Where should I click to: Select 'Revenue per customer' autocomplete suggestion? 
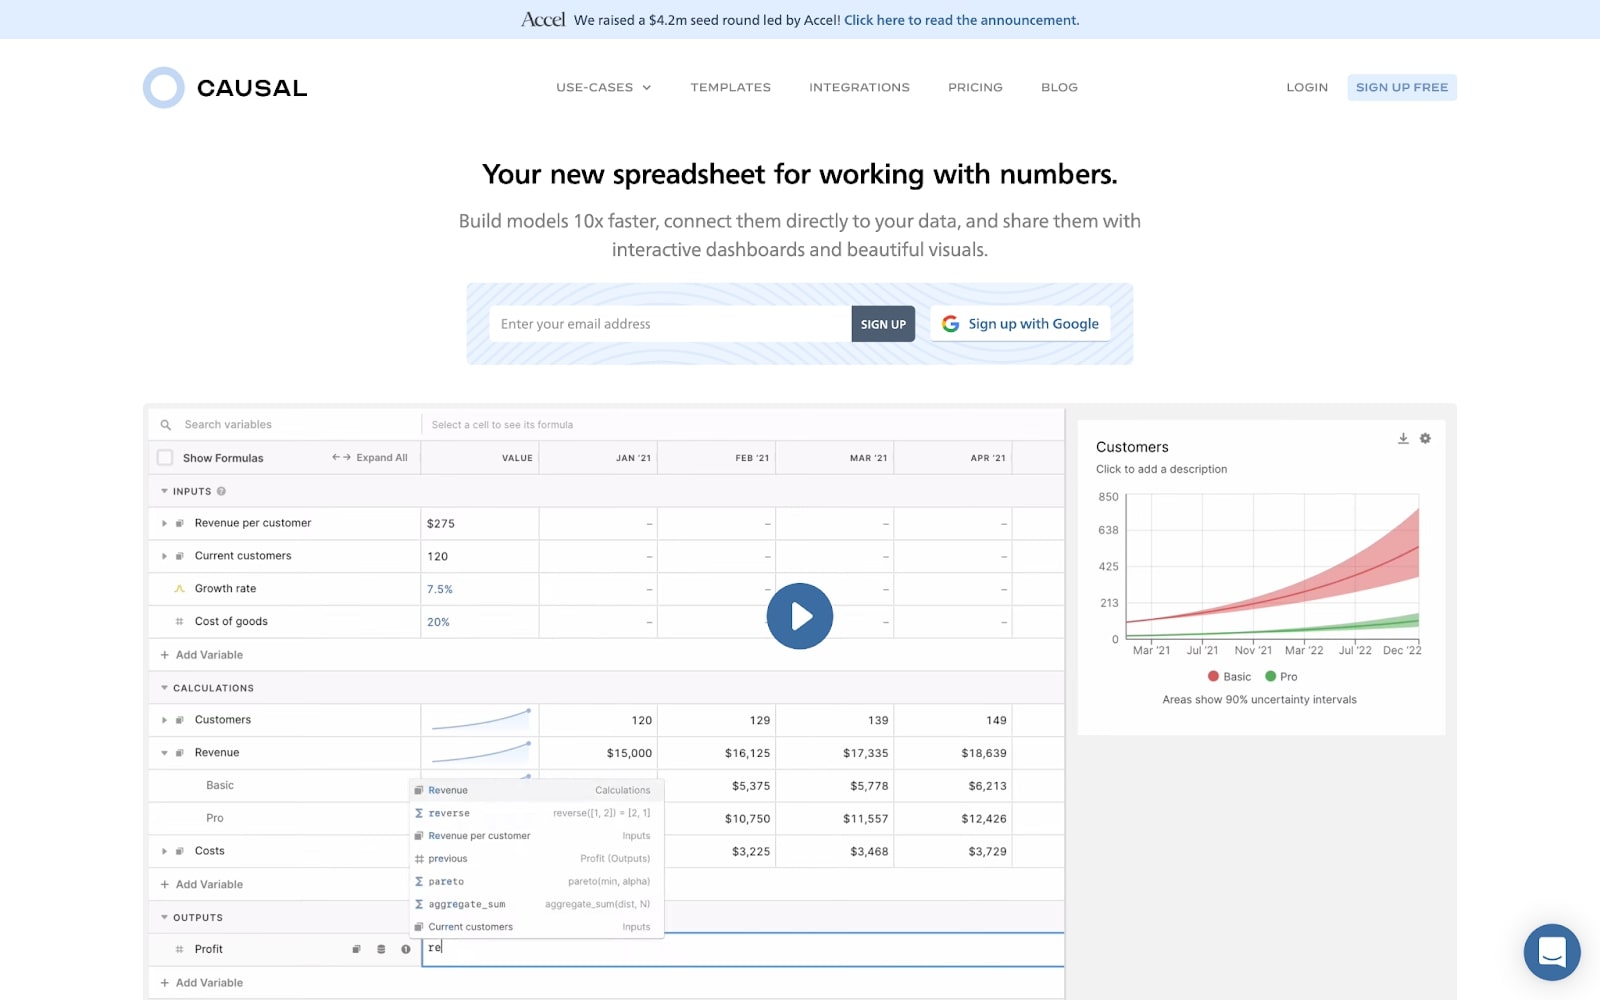point(537,836)
